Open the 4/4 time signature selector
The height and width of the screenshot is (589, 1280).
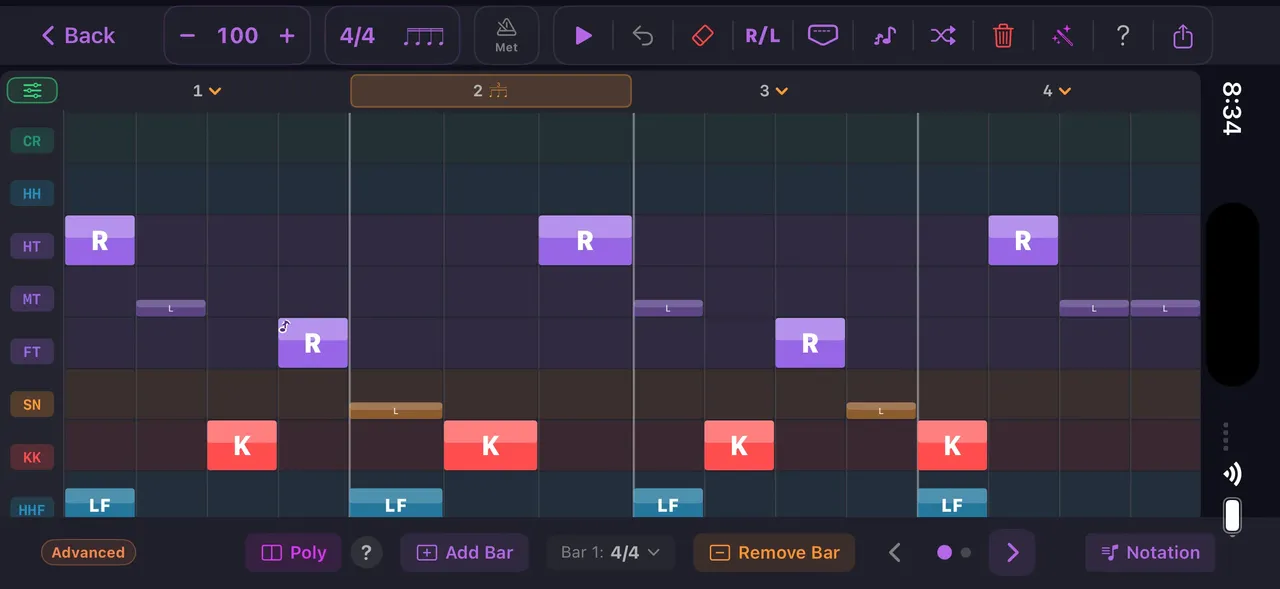point(357,36)
